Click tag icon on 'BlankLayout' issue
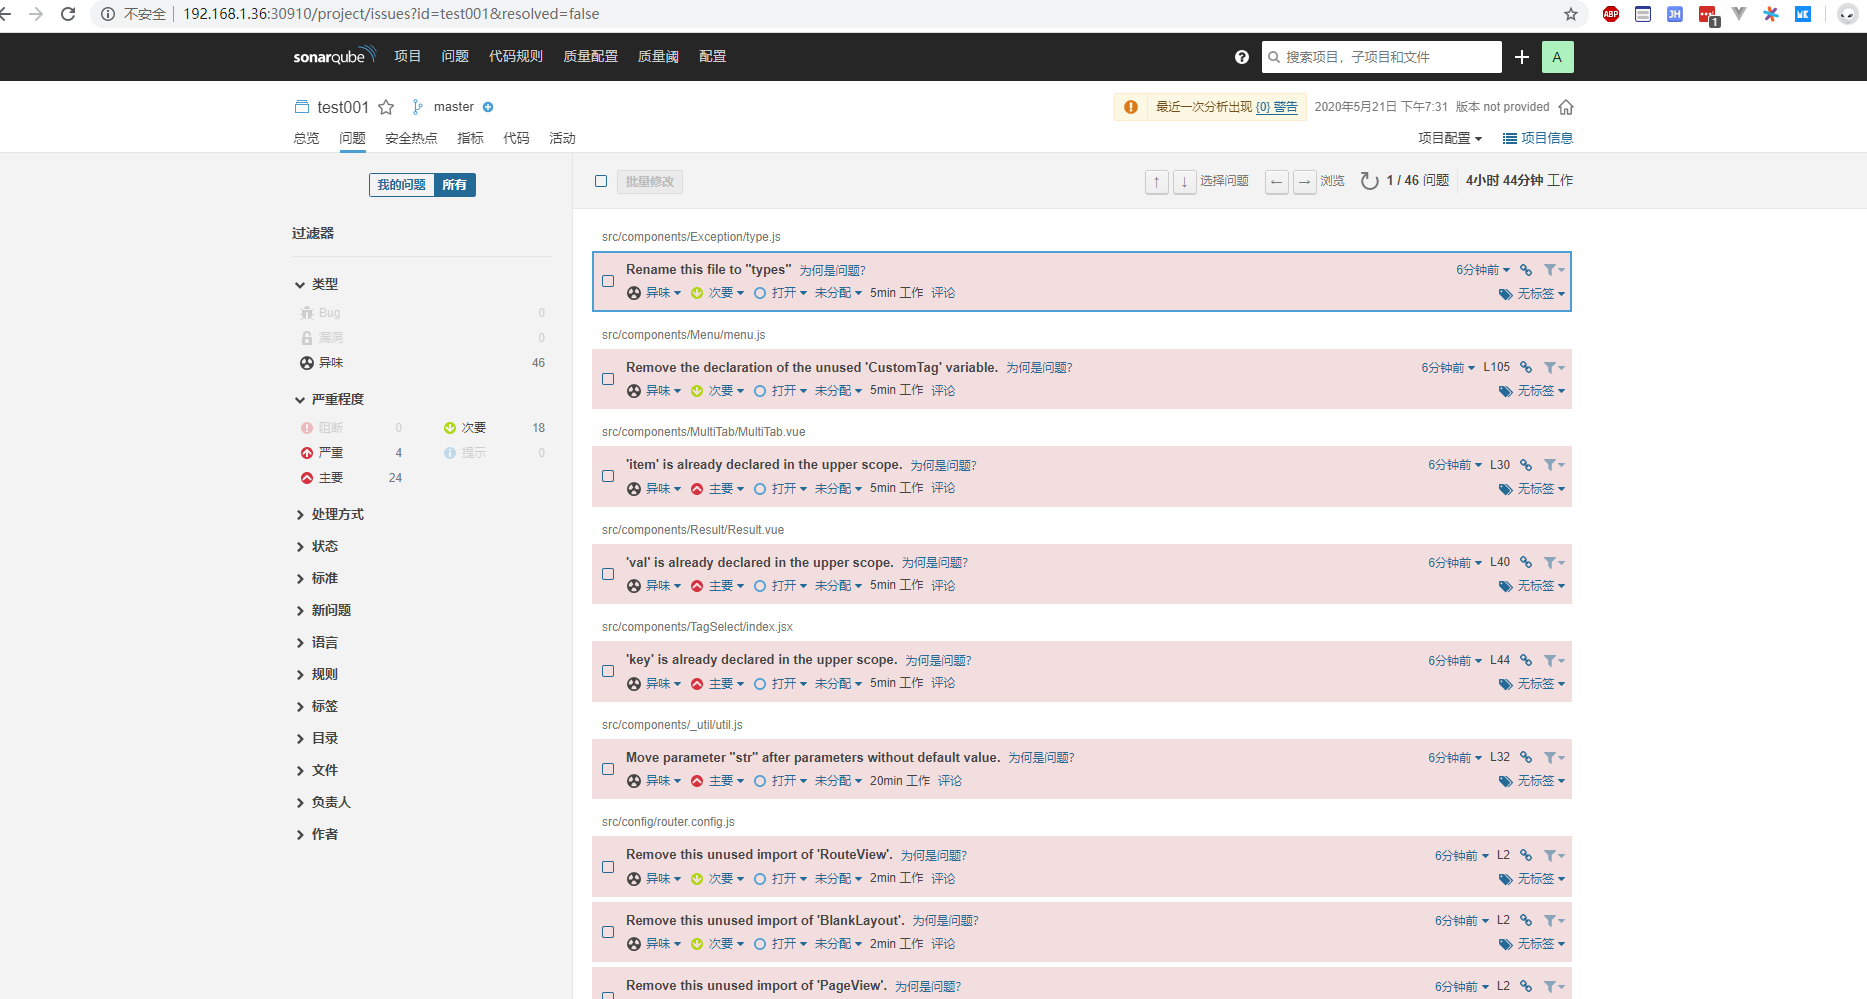The width and height of the screenshot is (1867, 999). (1506, 944)
